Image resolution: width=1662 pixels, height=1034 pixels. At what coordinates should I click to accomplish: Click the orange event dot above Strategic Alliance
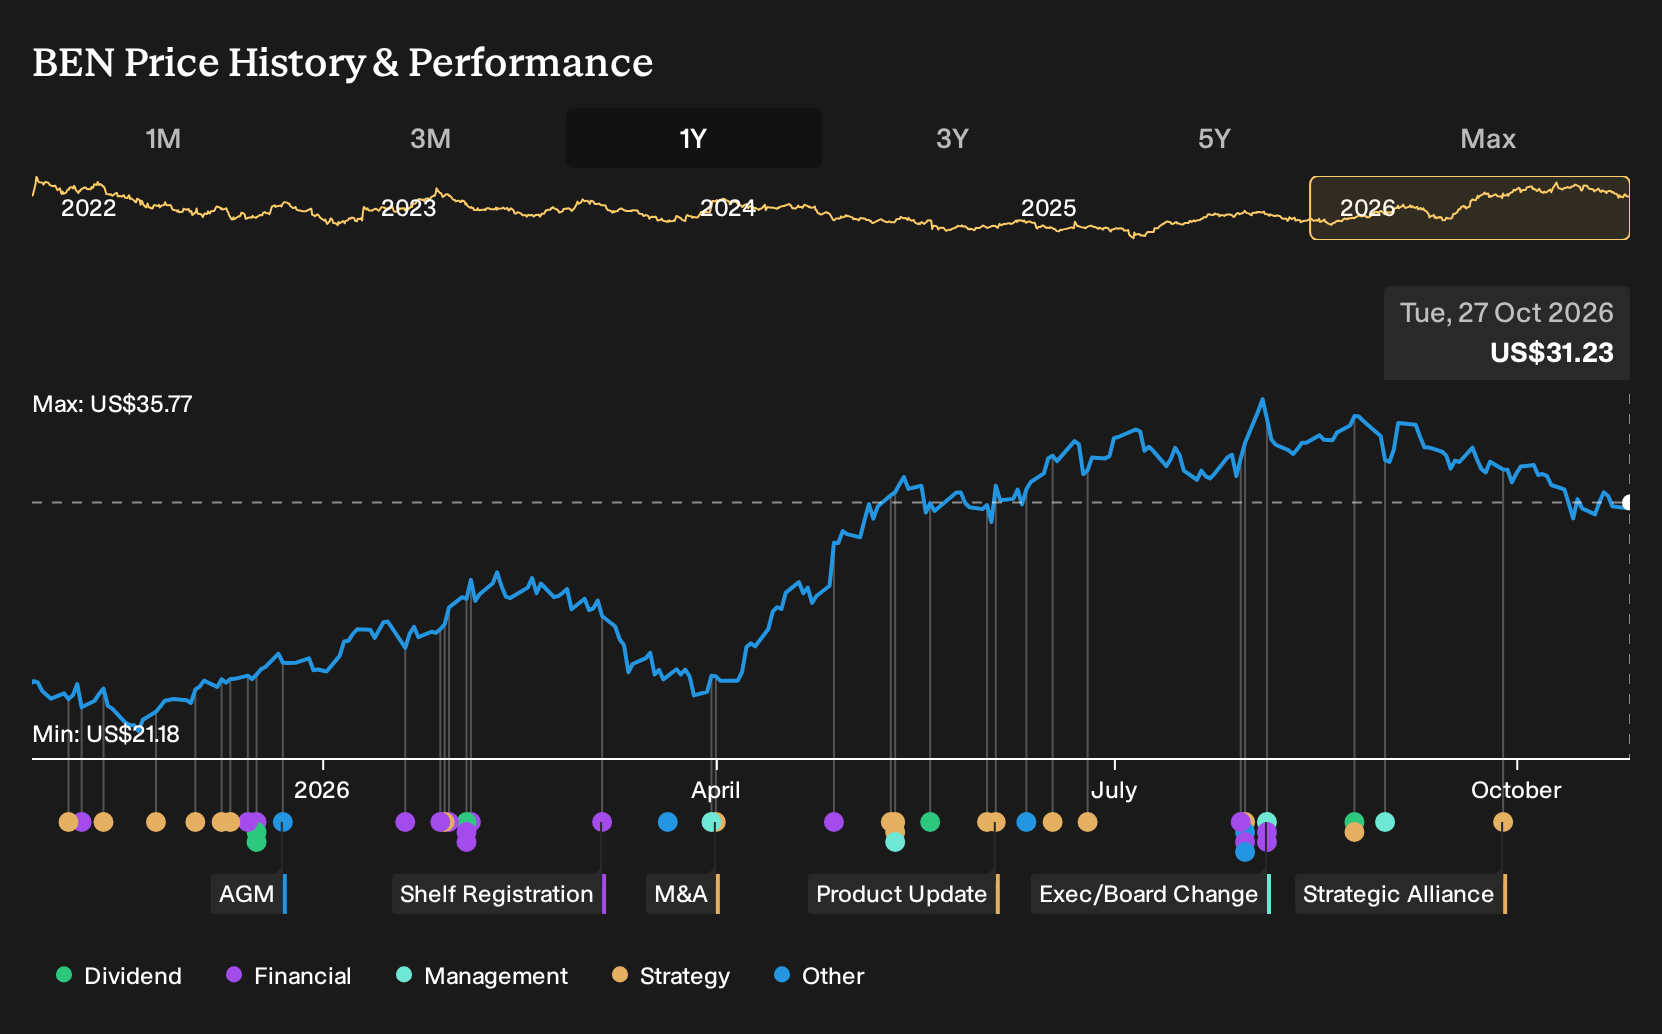(1503, 822)
